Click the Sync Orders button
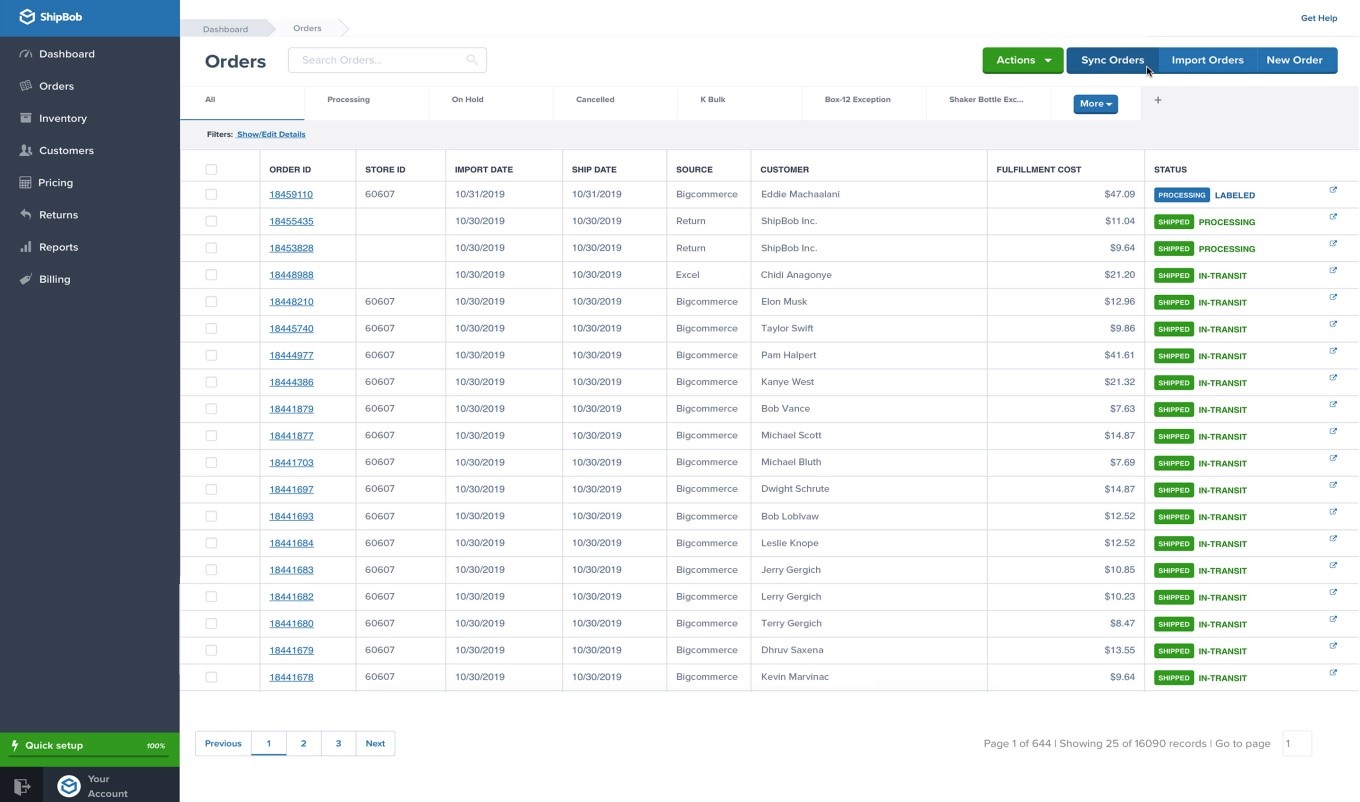 (1112, 60)
